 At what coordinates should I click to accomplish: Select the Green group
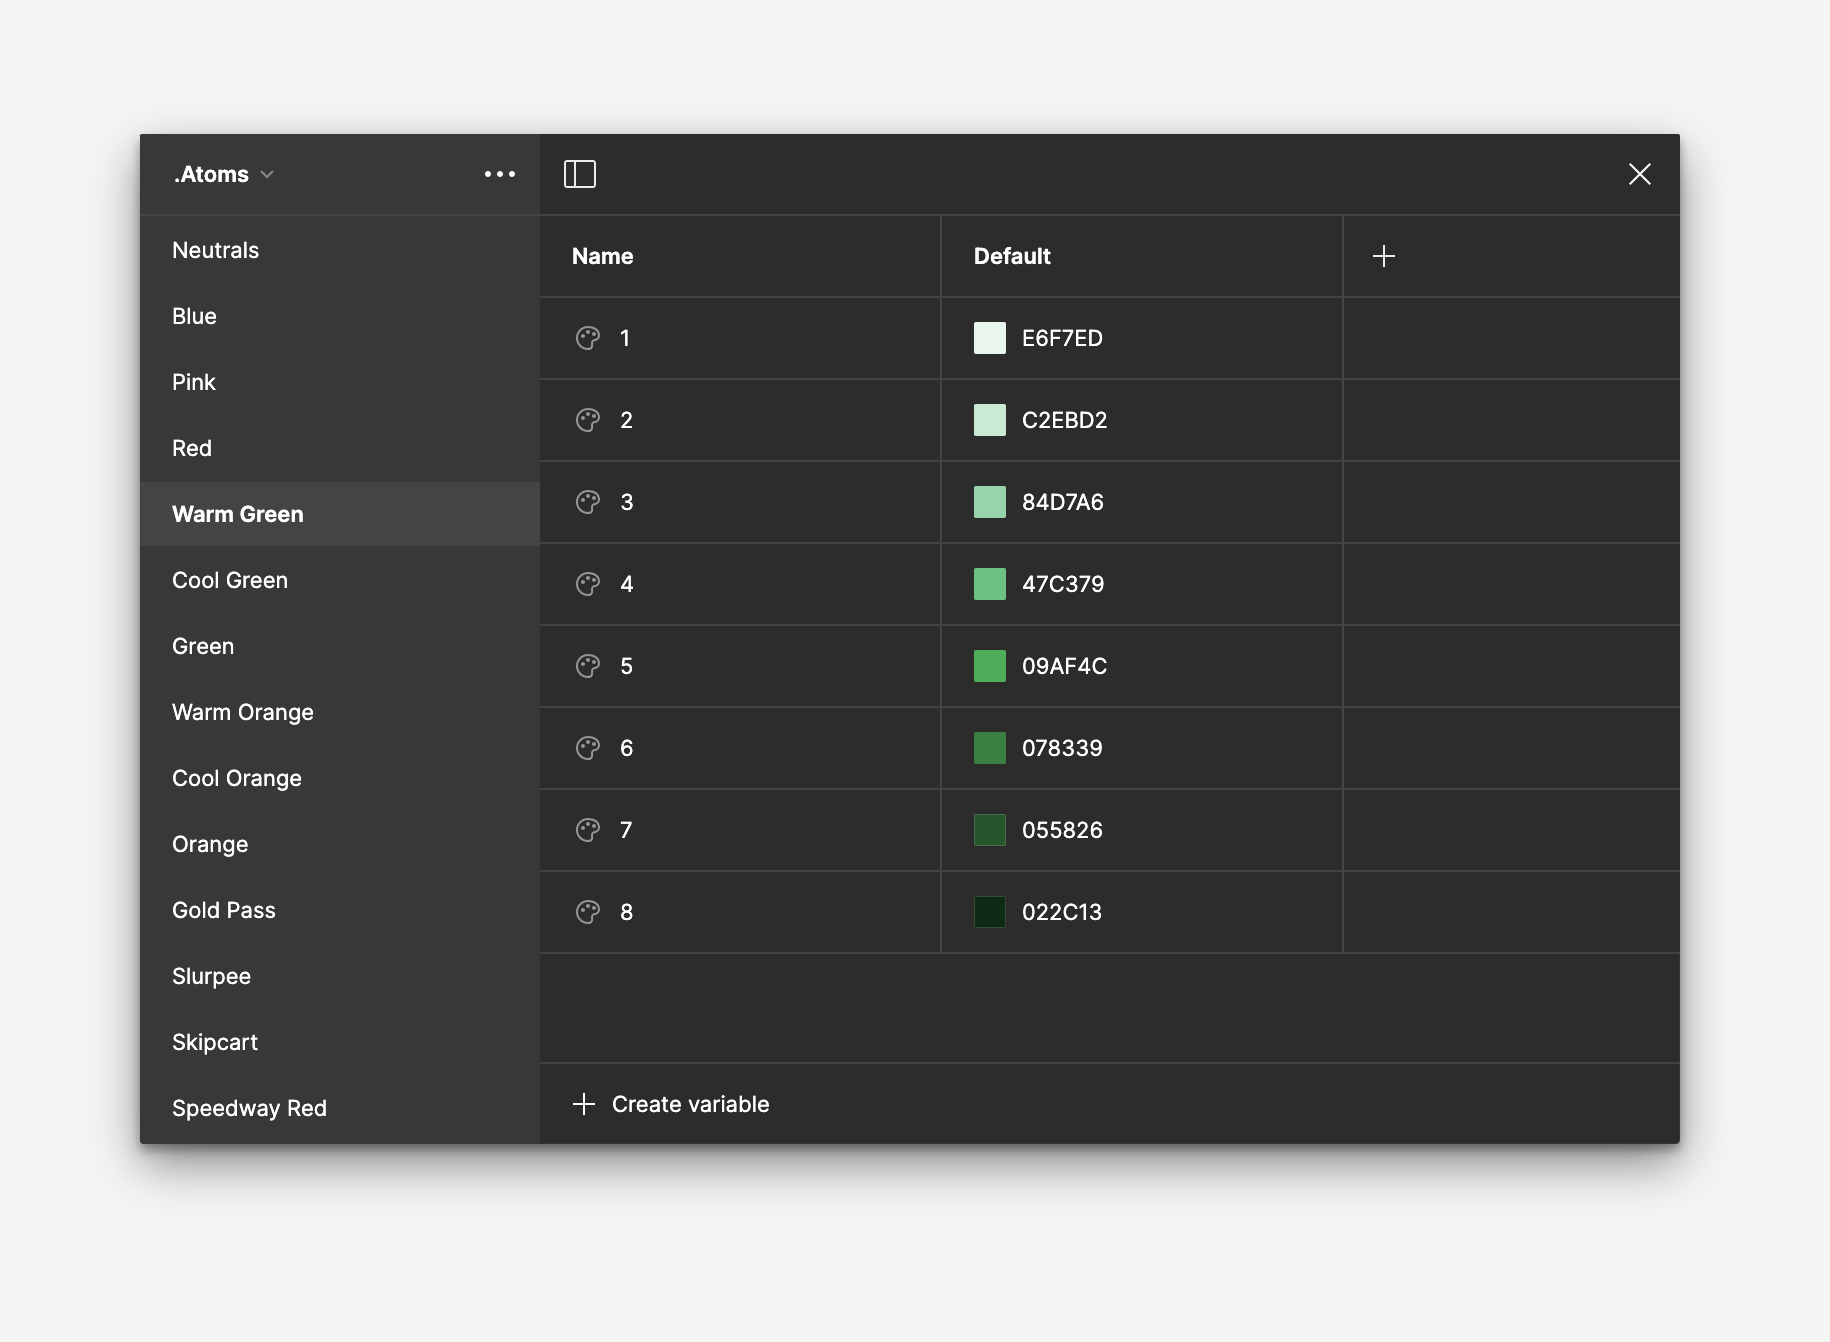340,646
